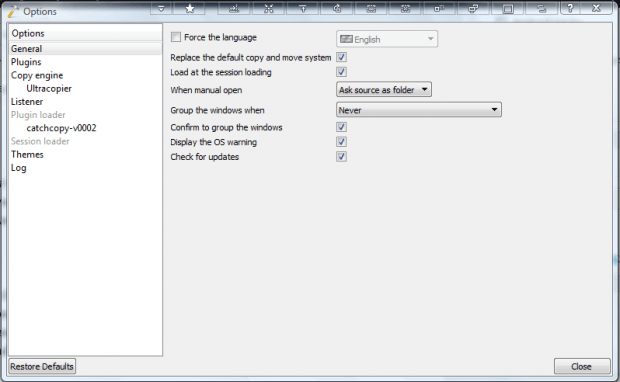Image resolution: width=620 pixels, height=382 pixels.
Task: Open the English language dropdown
Action: [x=387, y=39]
